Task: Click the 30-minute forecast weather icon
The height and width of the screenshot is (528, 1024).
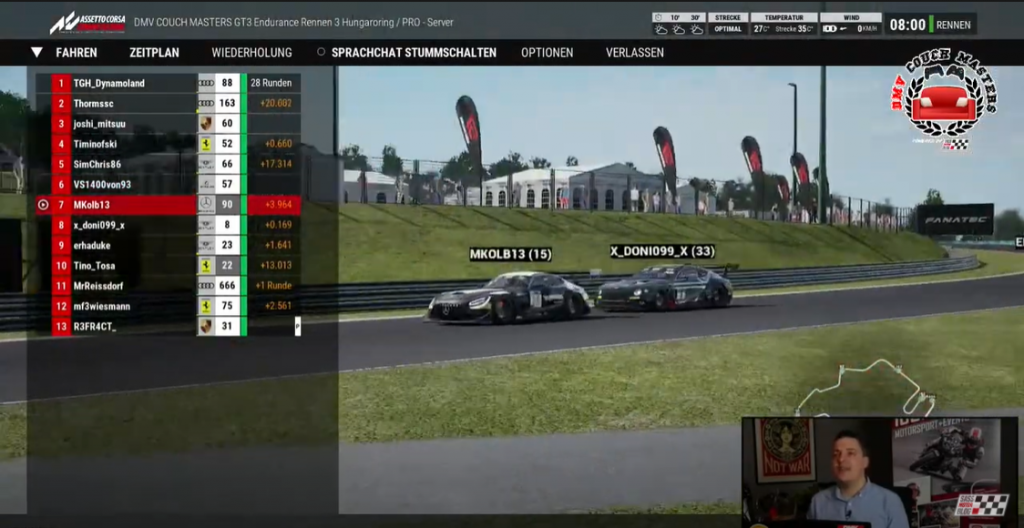Action: tap(696, 29)
